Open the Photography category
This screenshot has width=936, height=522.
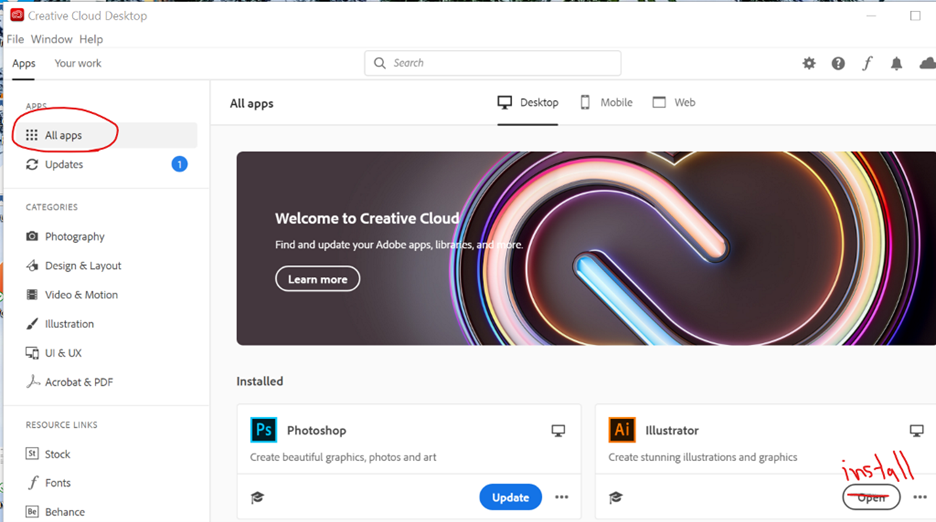tap(65, 237)
